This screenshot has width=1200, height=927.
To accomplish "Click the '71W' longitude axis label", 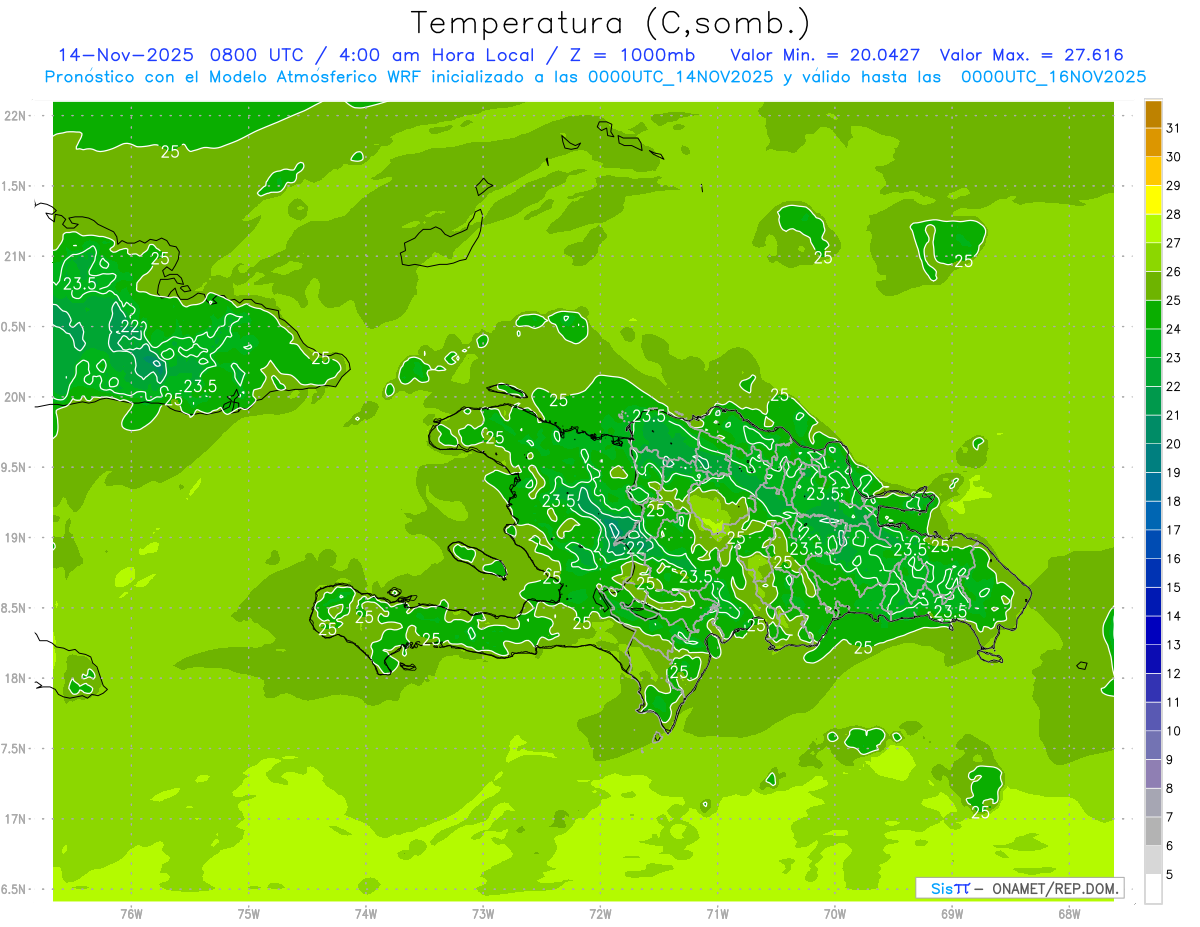I will coord(717,914).
